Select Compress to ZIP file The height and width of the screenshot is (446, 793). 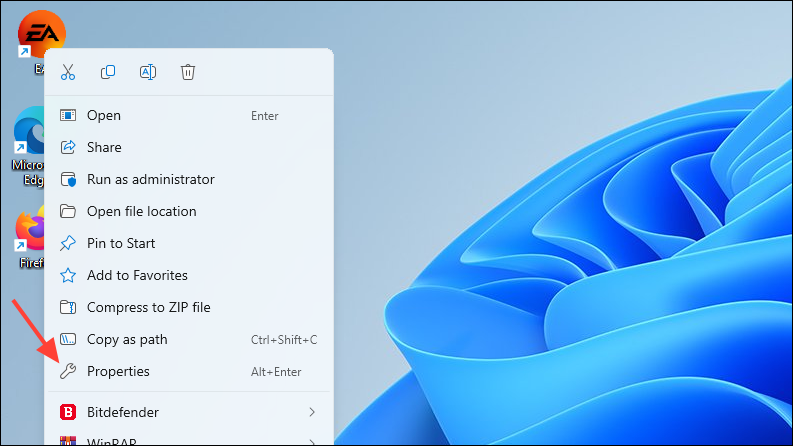[x=189, y=307]
